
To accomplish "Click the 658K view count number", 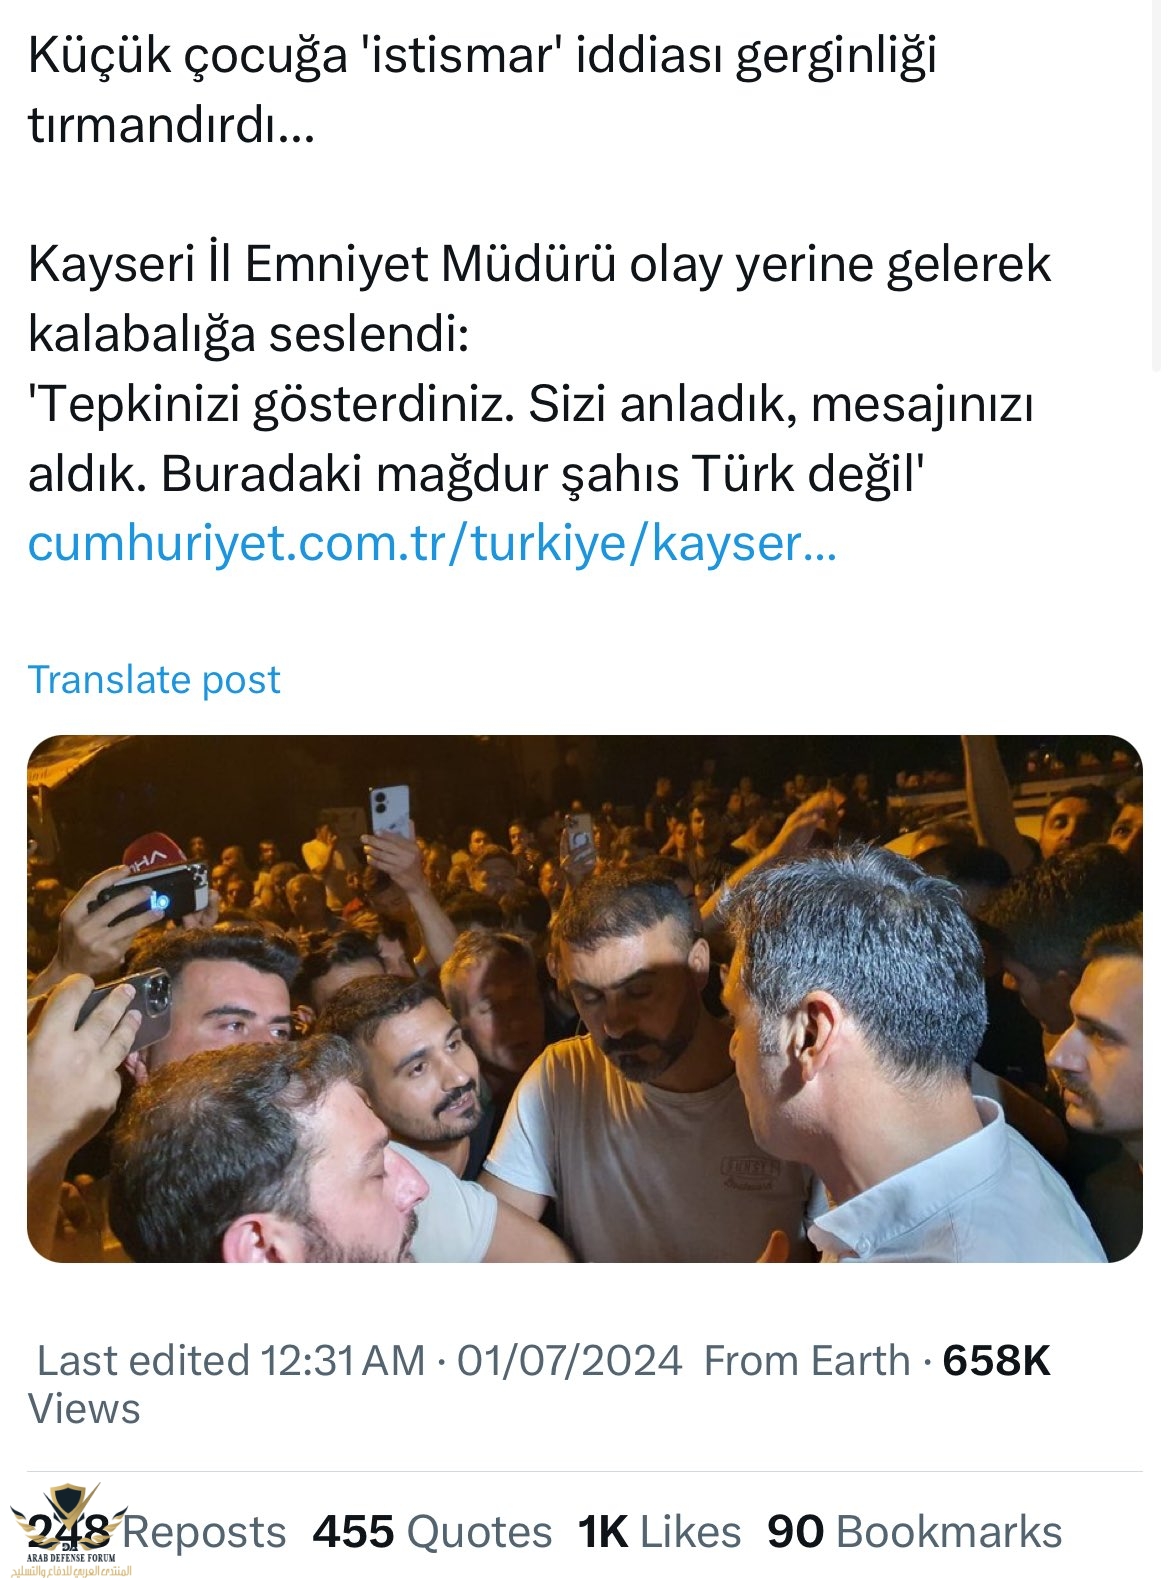I will (x=996, y=1361).
